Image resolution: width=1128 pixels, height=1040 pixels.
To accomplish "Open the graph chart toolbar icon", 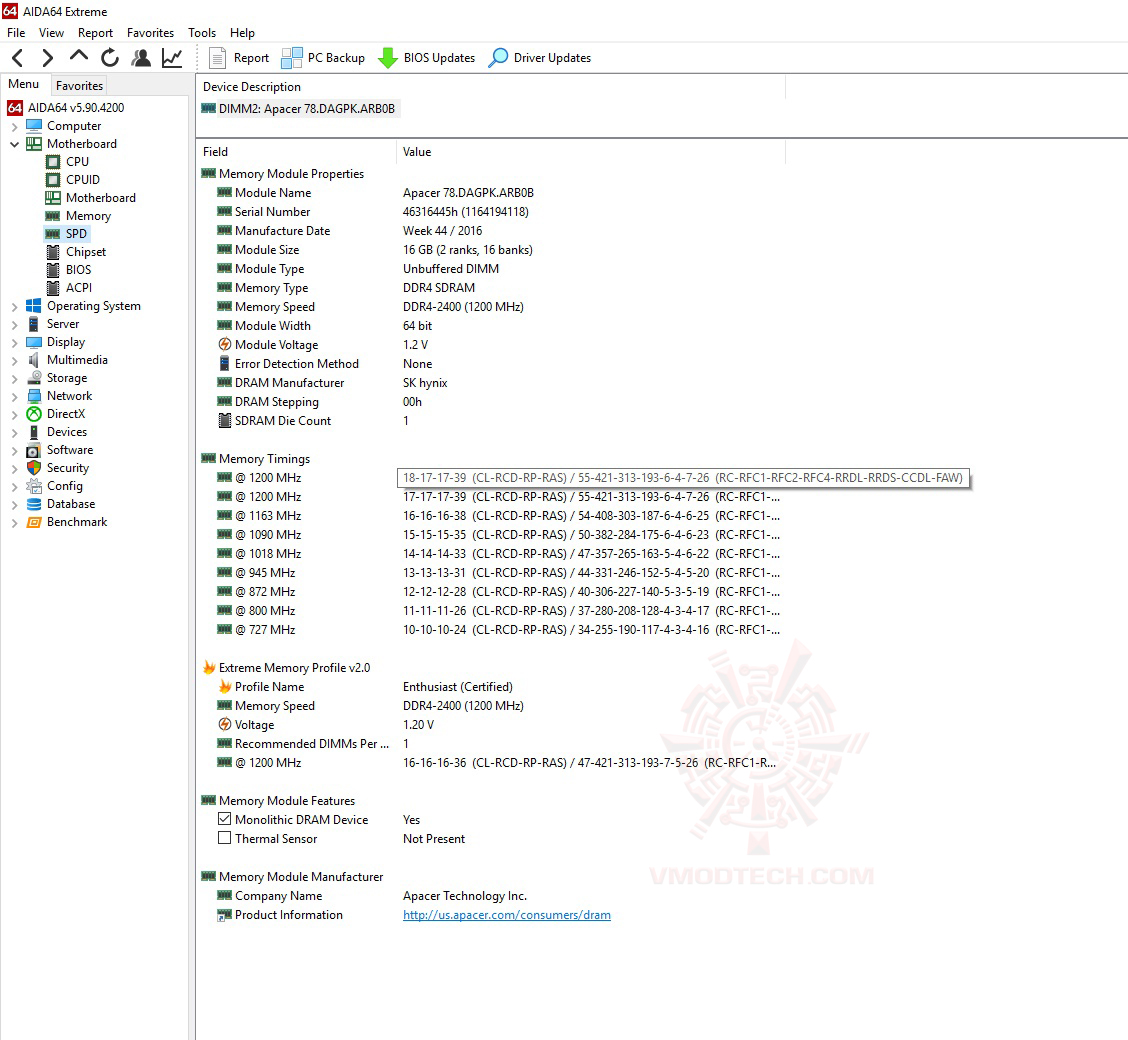I will pyautogui.click(x=172, y=58).
